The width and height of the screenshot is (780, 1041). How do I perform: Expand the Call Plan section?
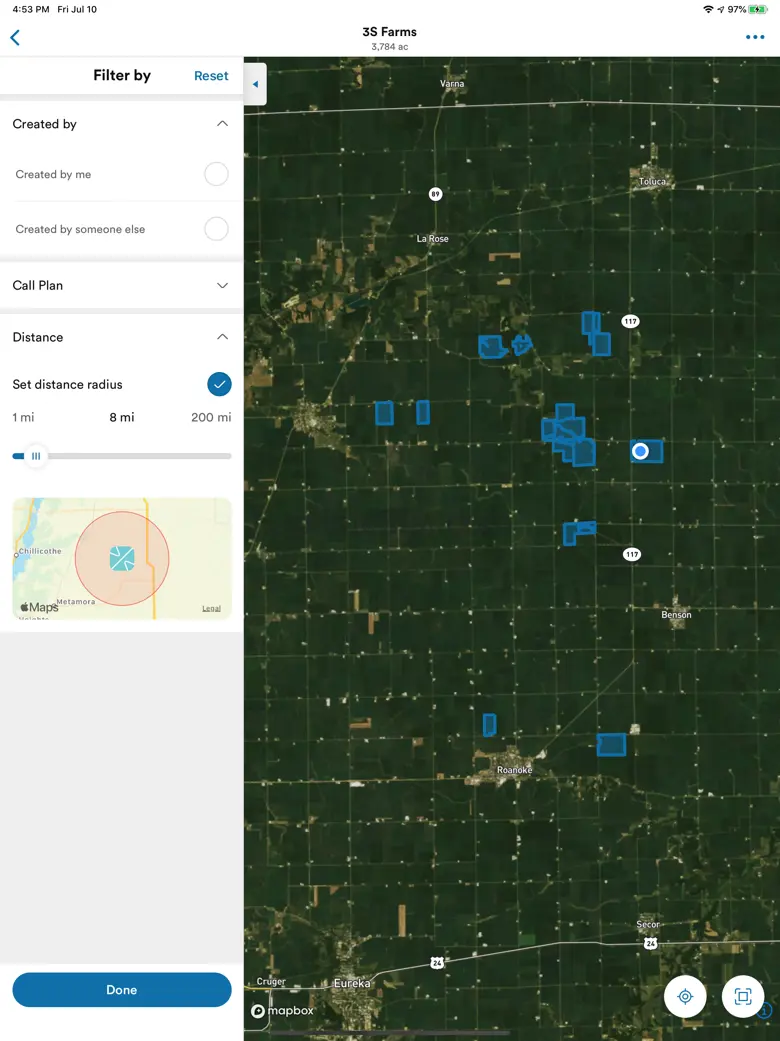[x=222, y=285]
